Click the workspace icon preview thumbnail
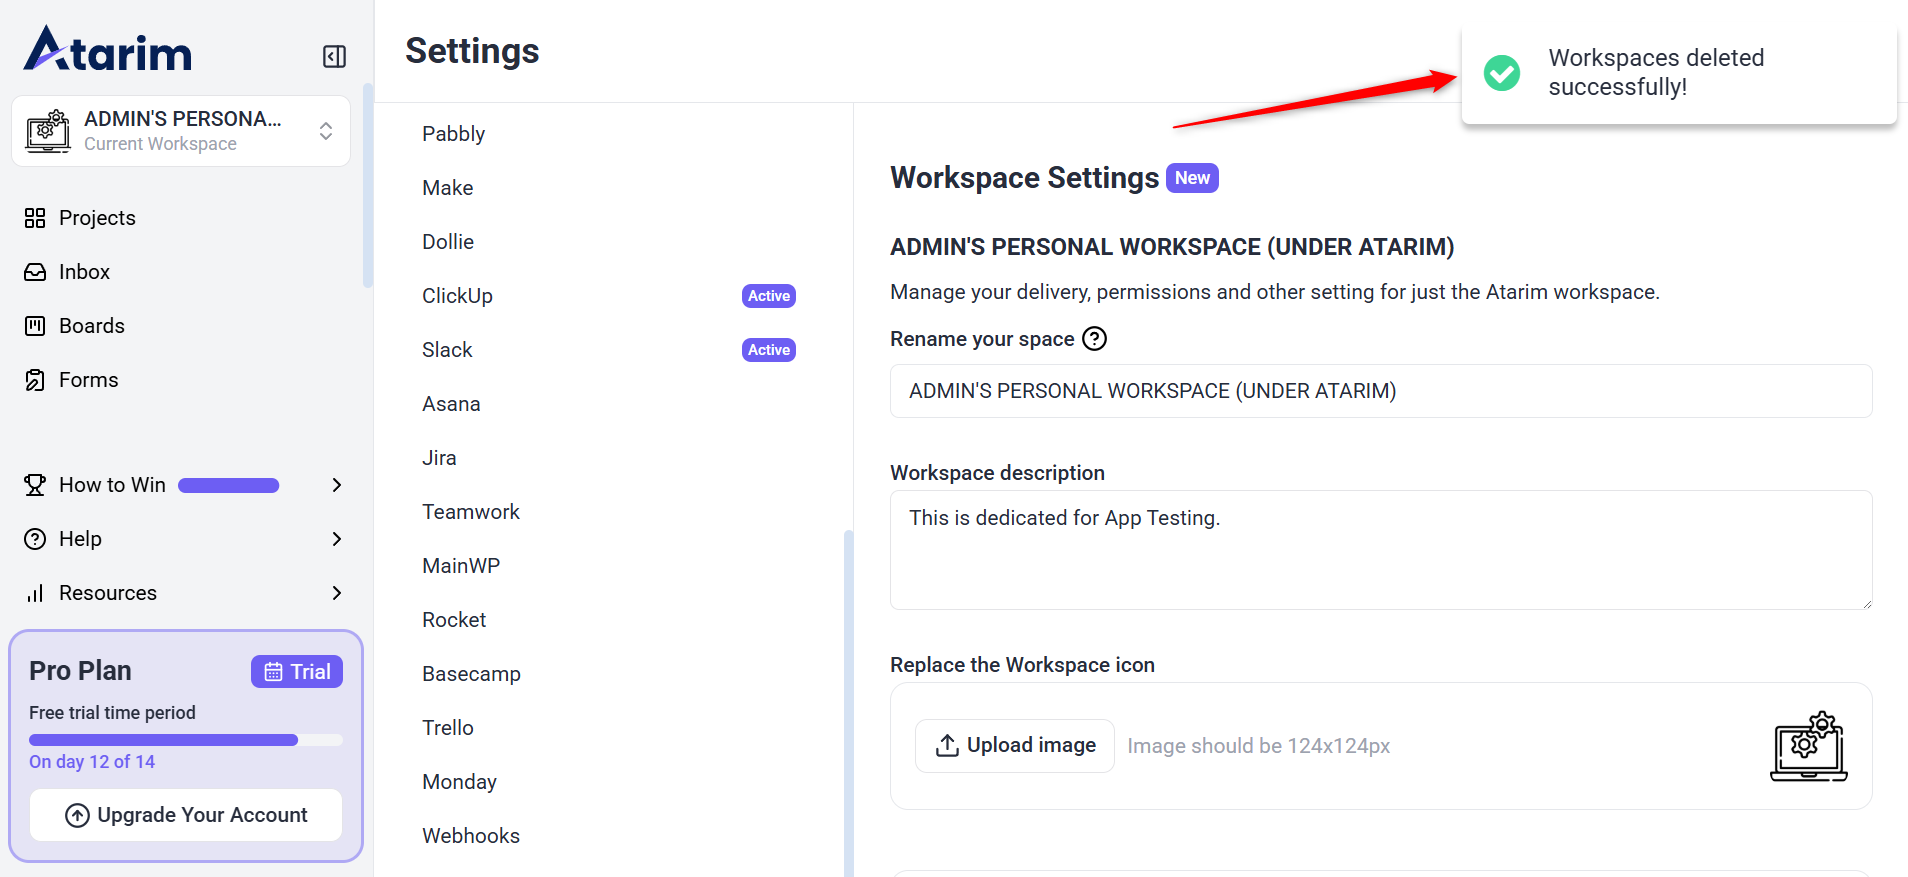Screen dimensions: 1908x877 1808,746
